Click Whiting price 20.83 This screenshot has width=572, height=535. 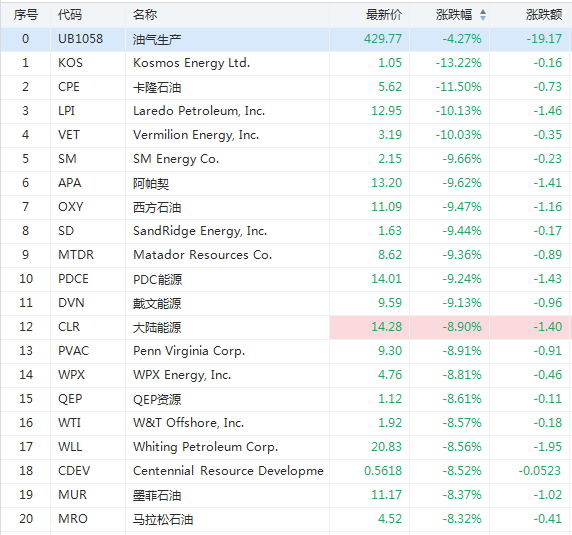(x=386, y=447)
